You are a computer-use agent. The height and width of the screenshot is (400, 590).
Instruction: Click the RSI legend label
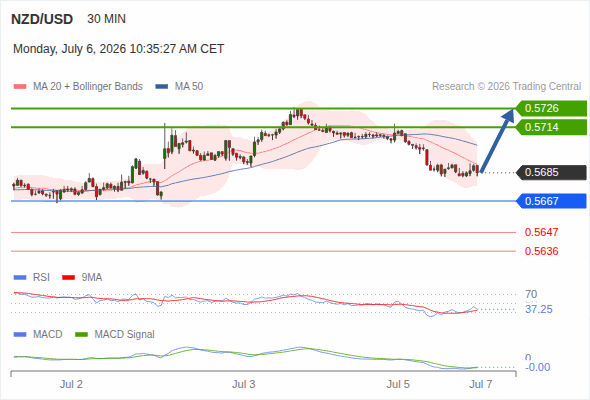tap(41, 277)
